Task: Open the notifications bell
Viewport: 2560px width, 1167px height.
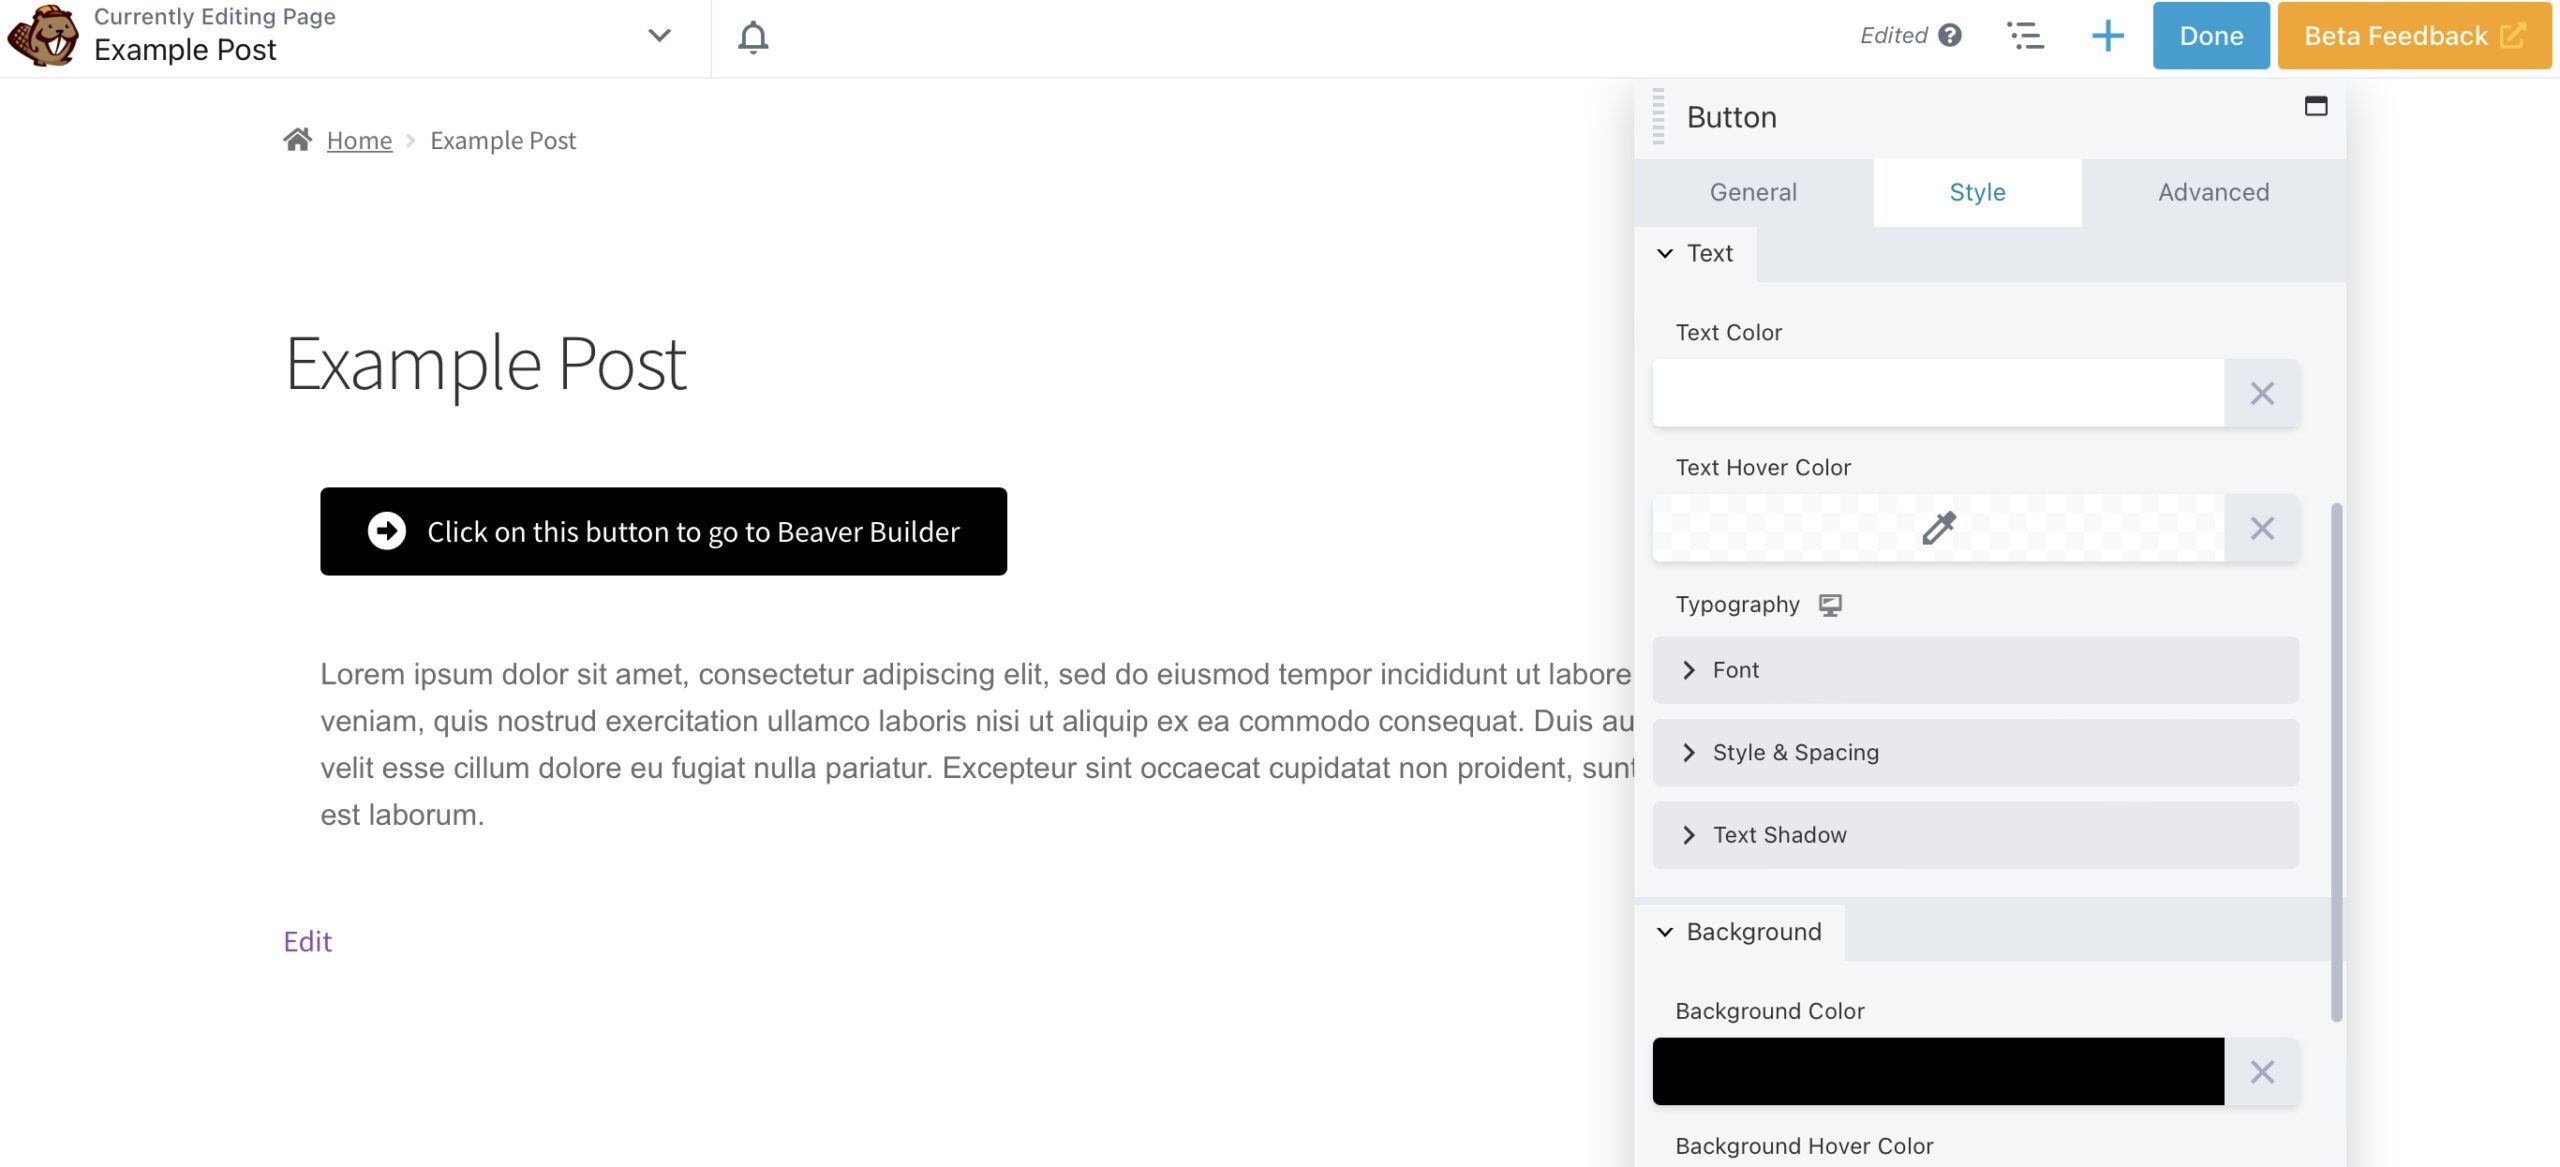Action: pos(753,37)
